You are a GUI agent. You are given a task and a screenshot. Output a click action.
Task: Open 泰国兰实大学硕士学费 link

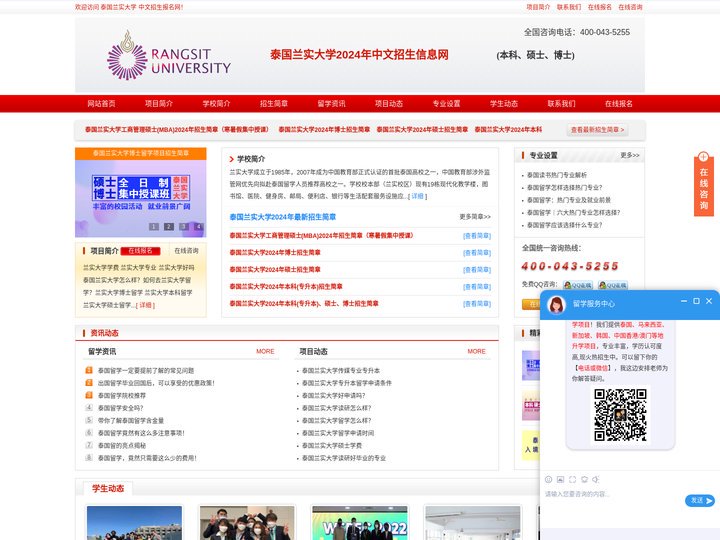(332, 445)
